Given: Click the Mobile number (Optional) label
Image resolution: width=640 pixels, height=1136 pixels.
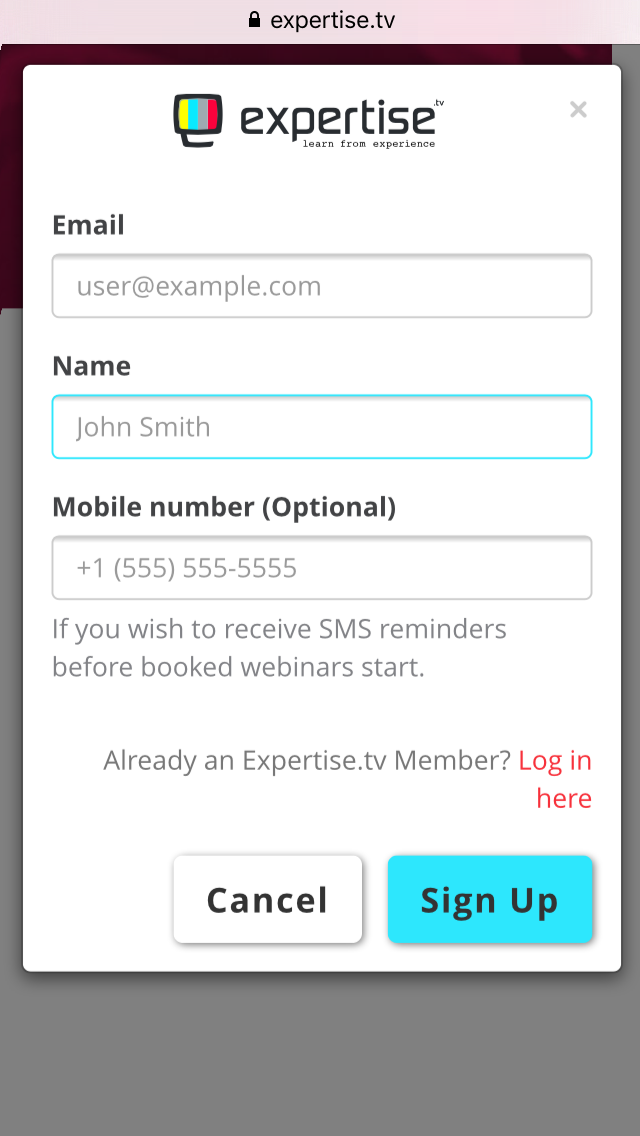Looking at the screenshot, I should tap(224, 507).
